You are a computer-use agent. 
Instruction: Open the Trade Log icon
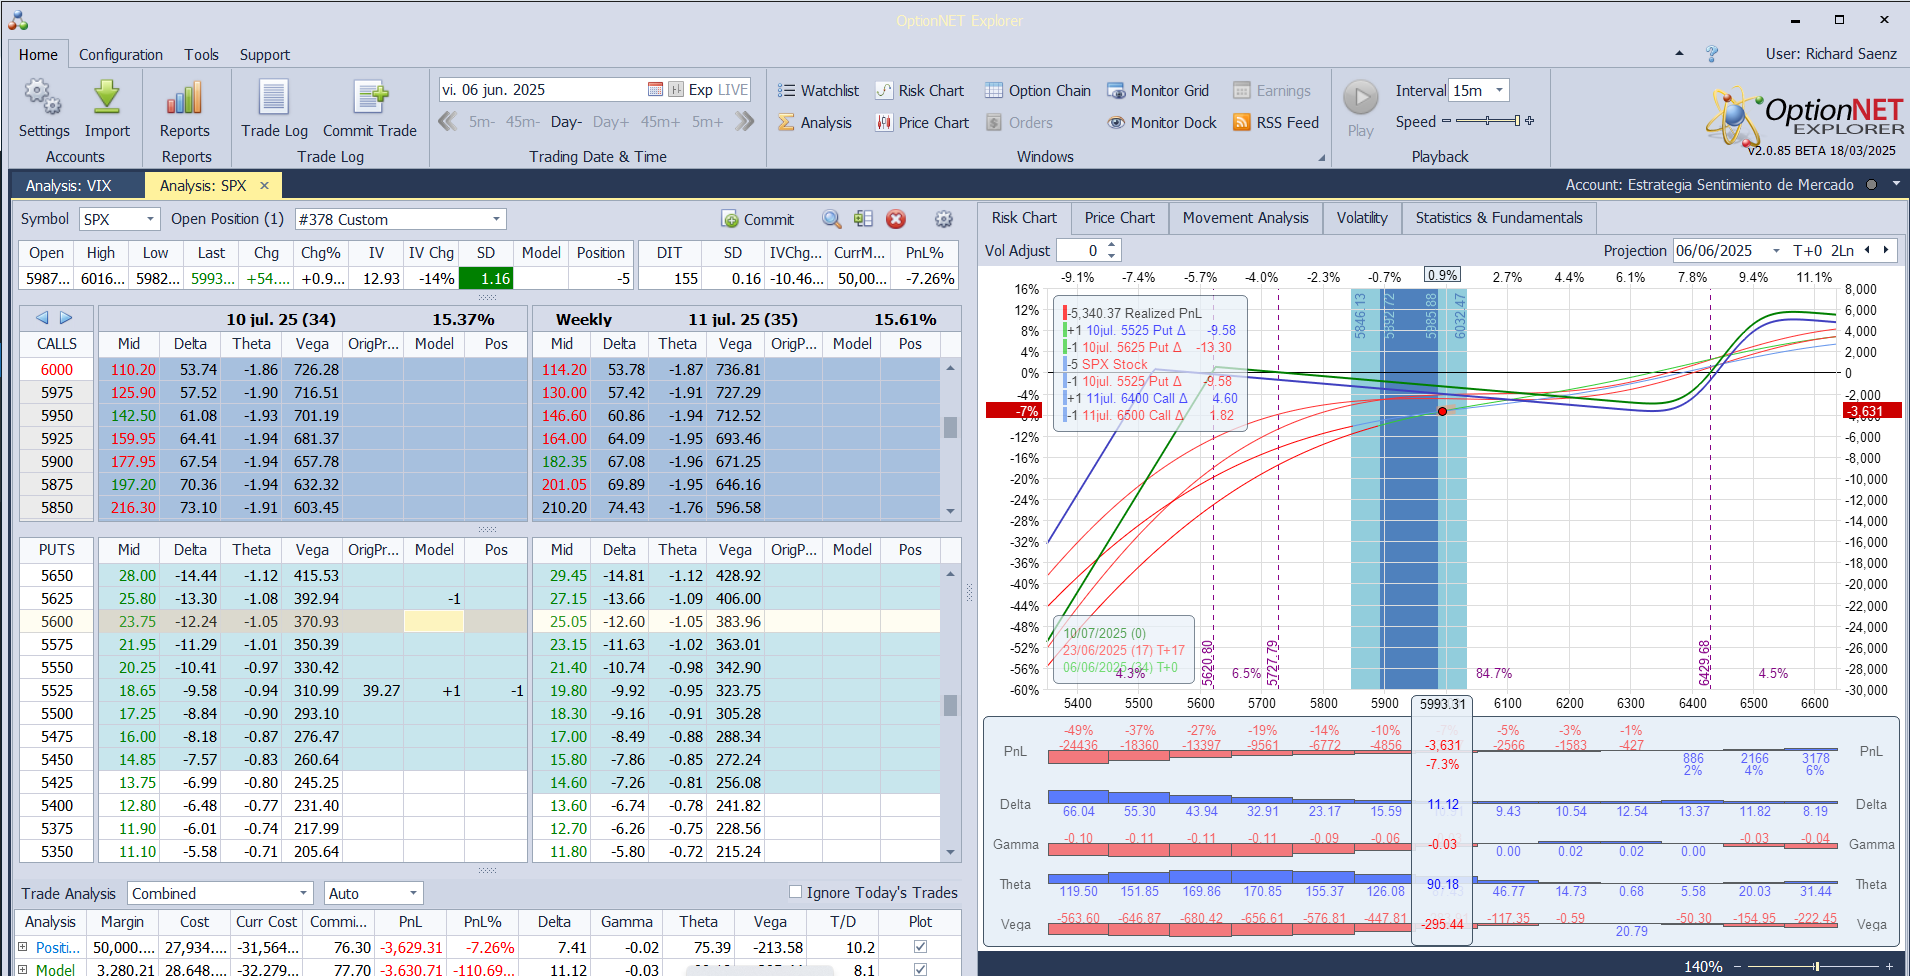click(x=274, y=98)
